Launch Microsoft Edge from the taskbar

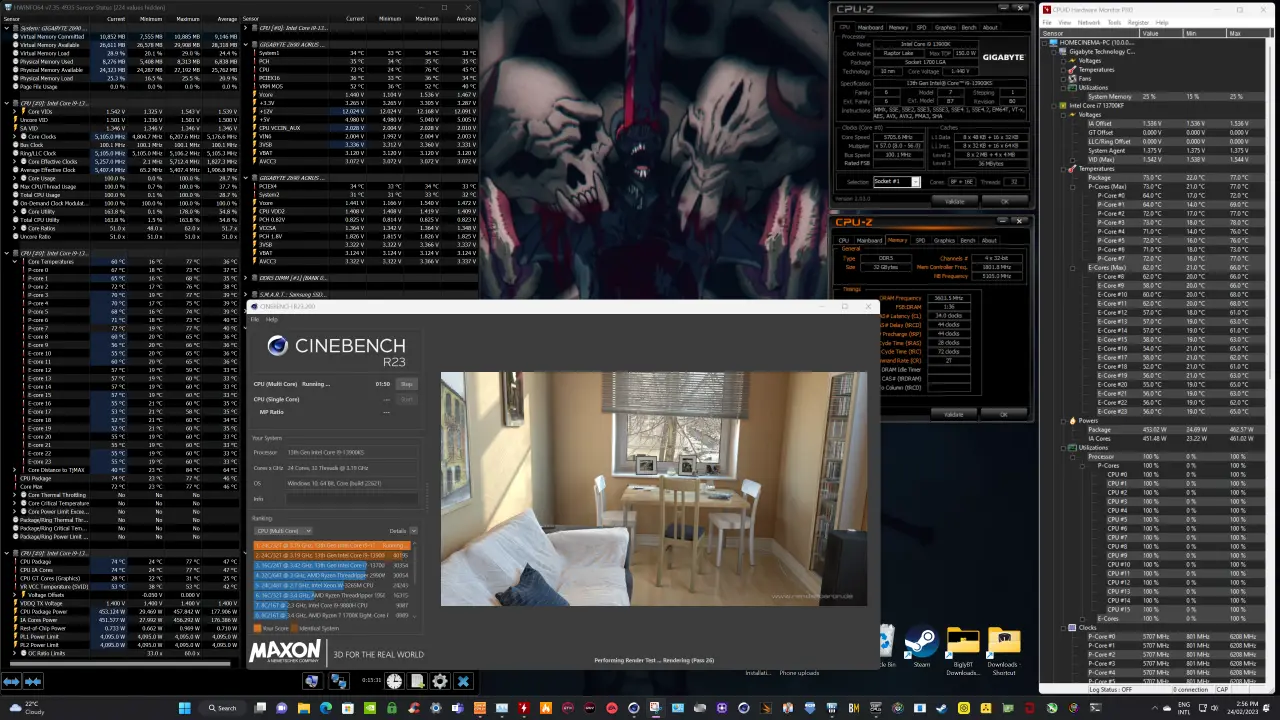[326, 708]
